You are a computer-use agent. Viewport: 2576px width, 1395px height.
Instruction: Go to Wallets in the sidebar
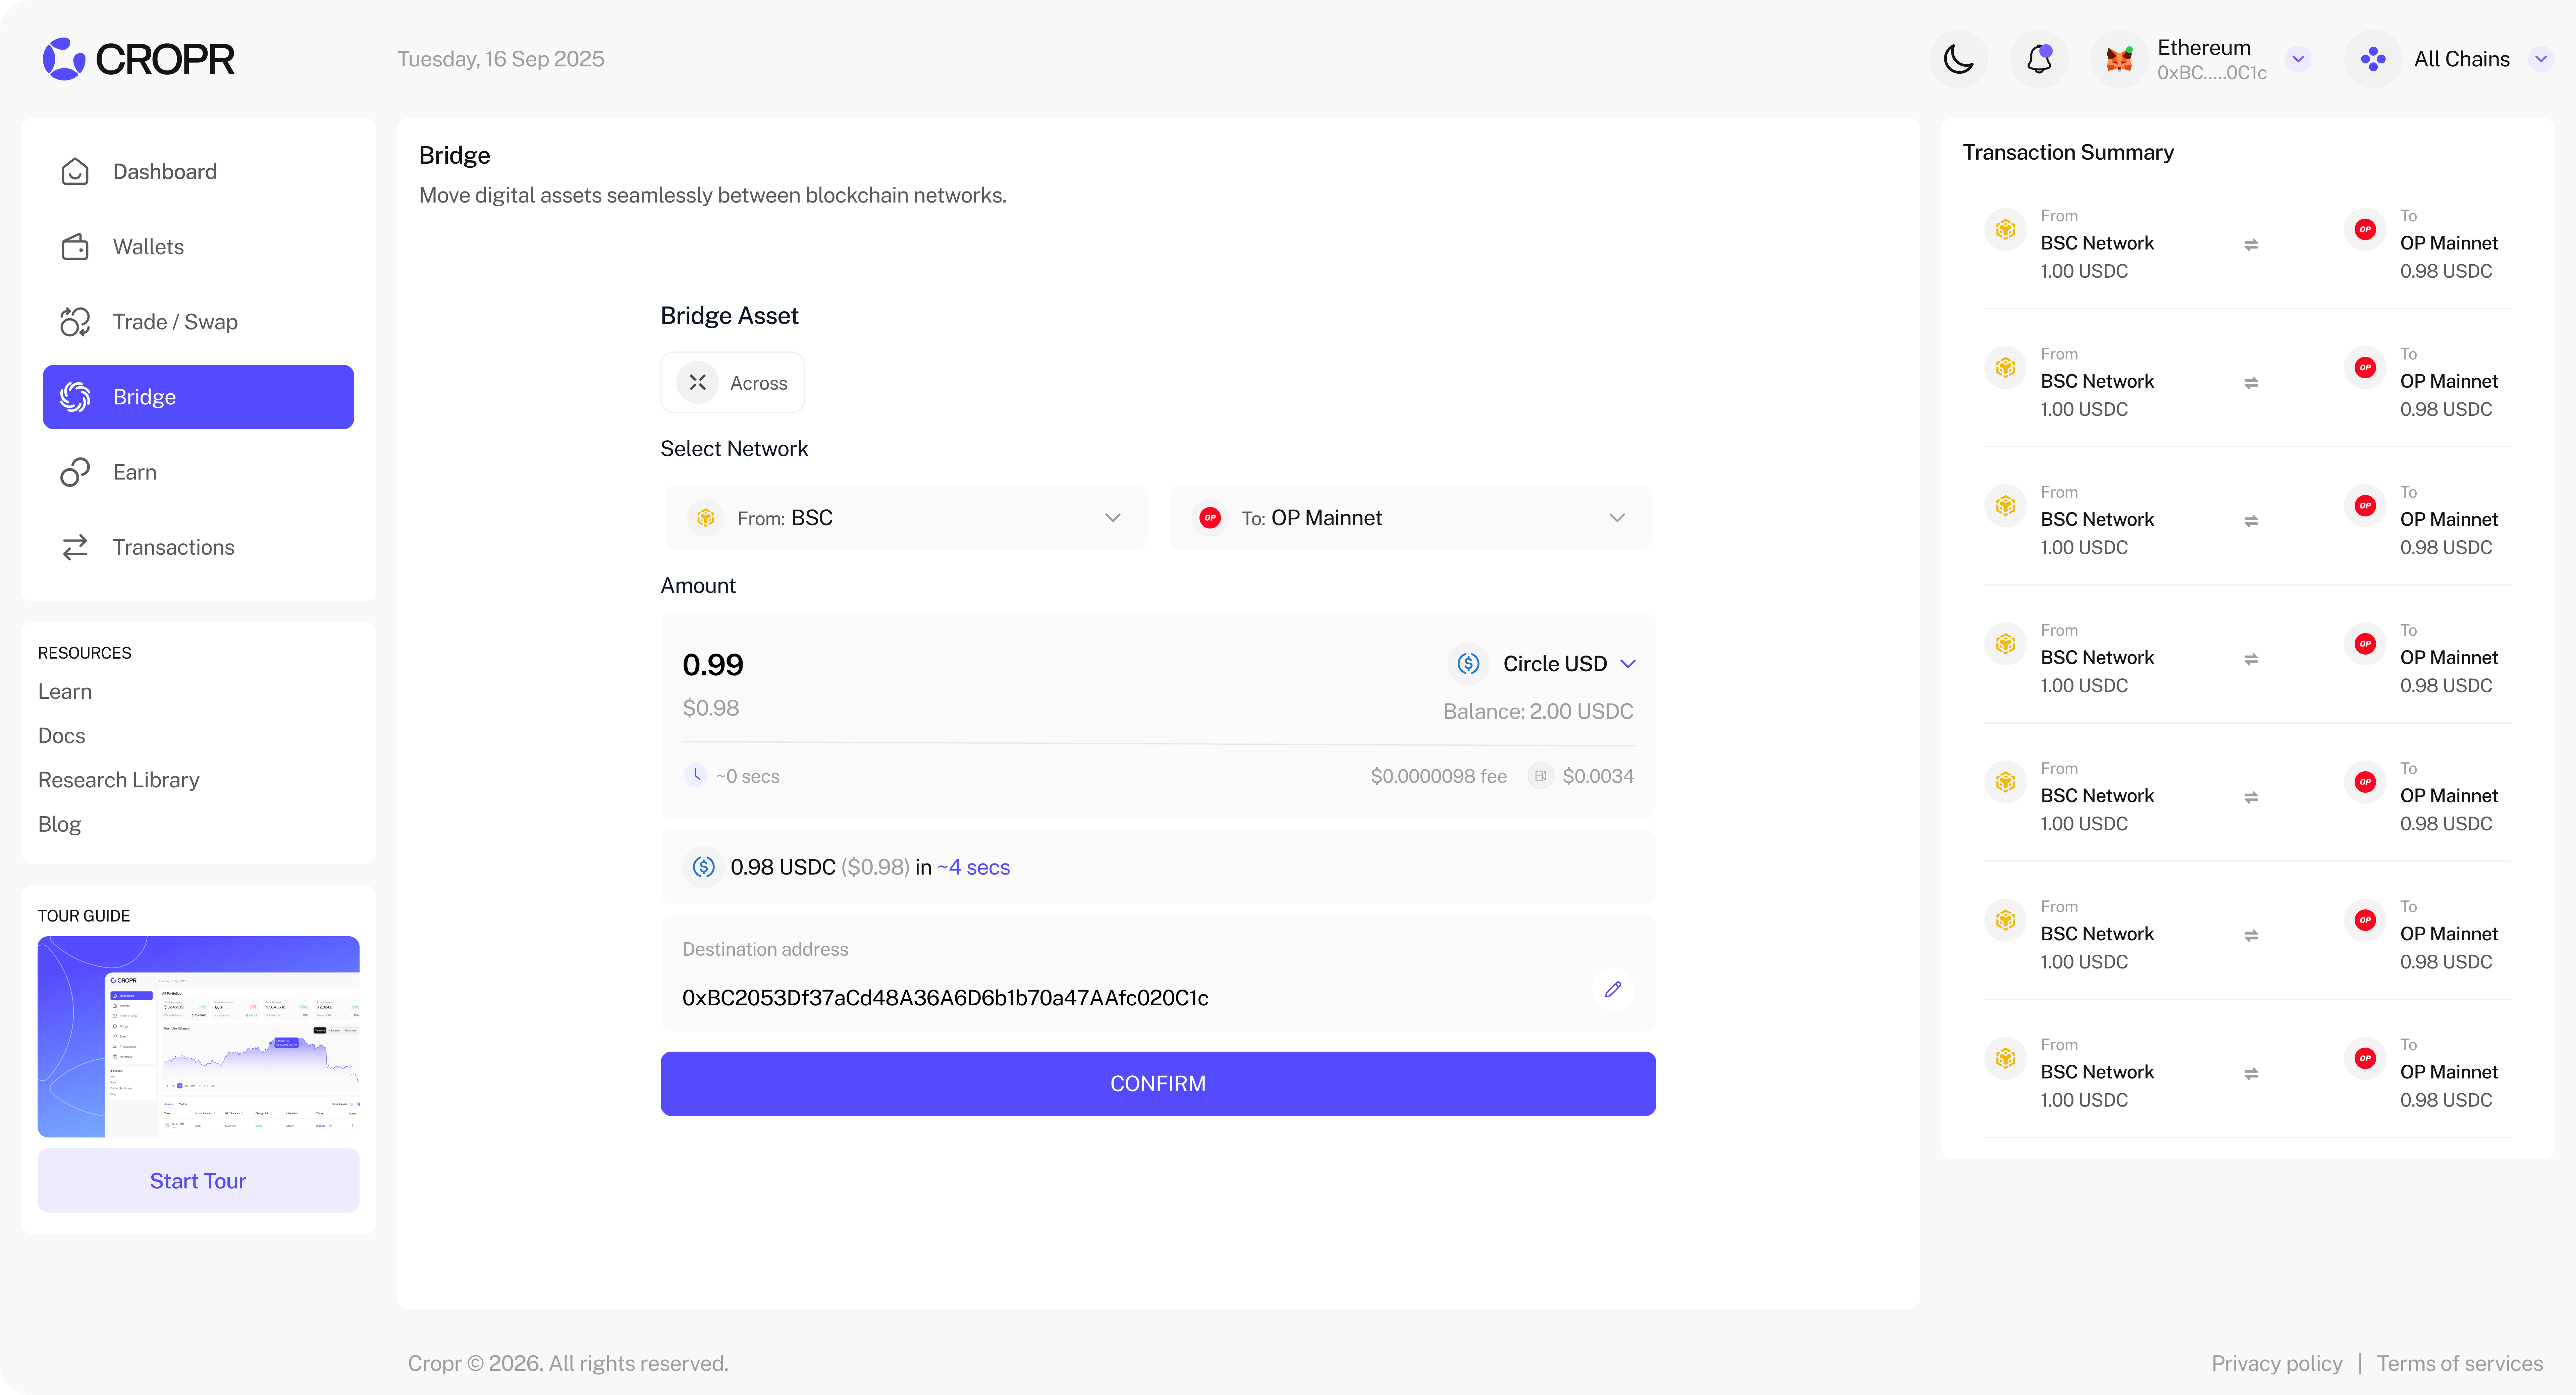(x=198, y=247)
